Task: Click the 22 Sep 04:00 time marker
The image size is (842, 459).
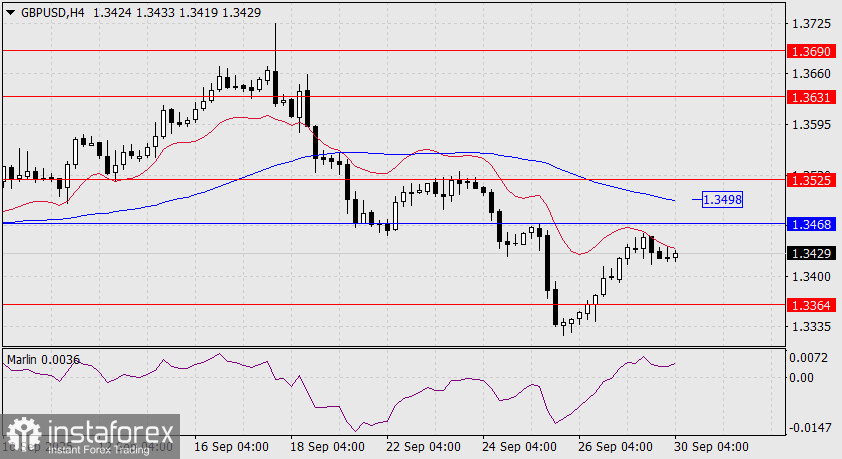Action: (x=424, y=447)
